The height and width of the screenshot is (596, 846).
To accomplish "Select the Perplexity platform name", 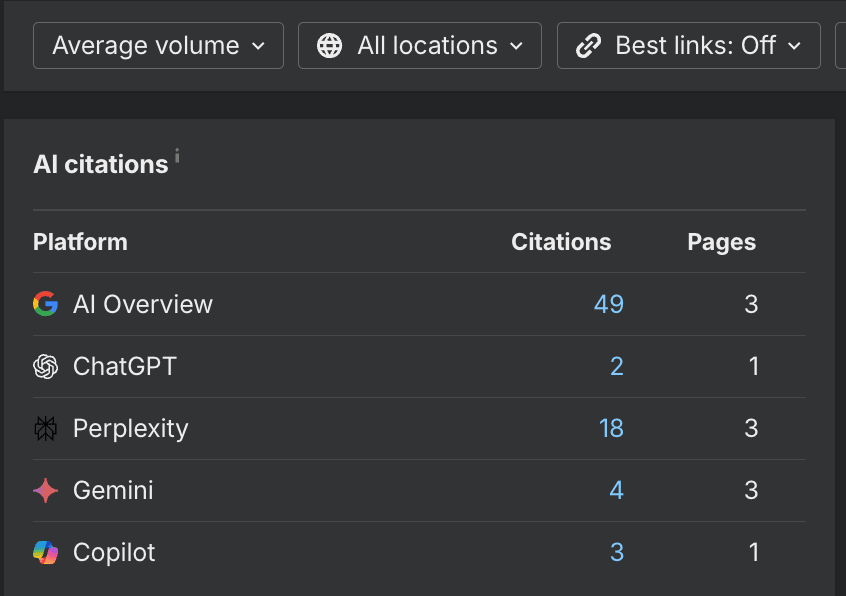I will click(131, 429).
